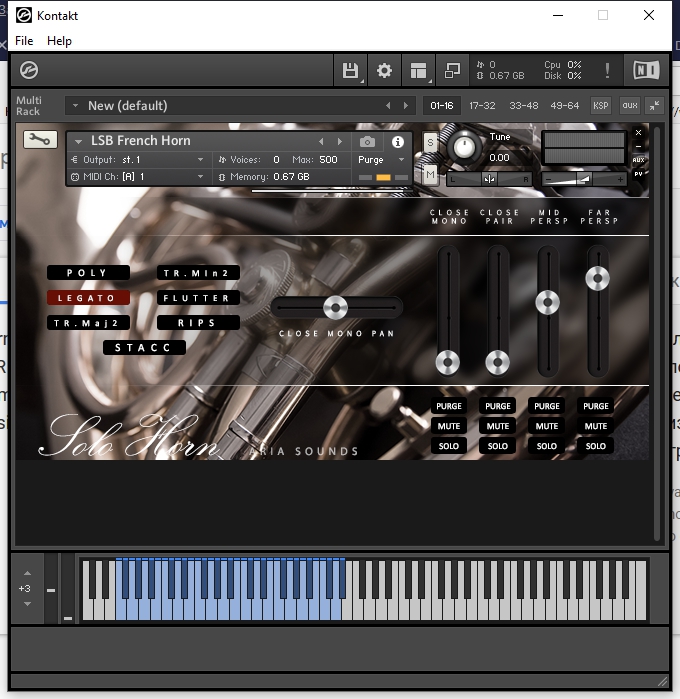Enable STACC articulation
Screen dimensions: 680x699
(144, 348)
